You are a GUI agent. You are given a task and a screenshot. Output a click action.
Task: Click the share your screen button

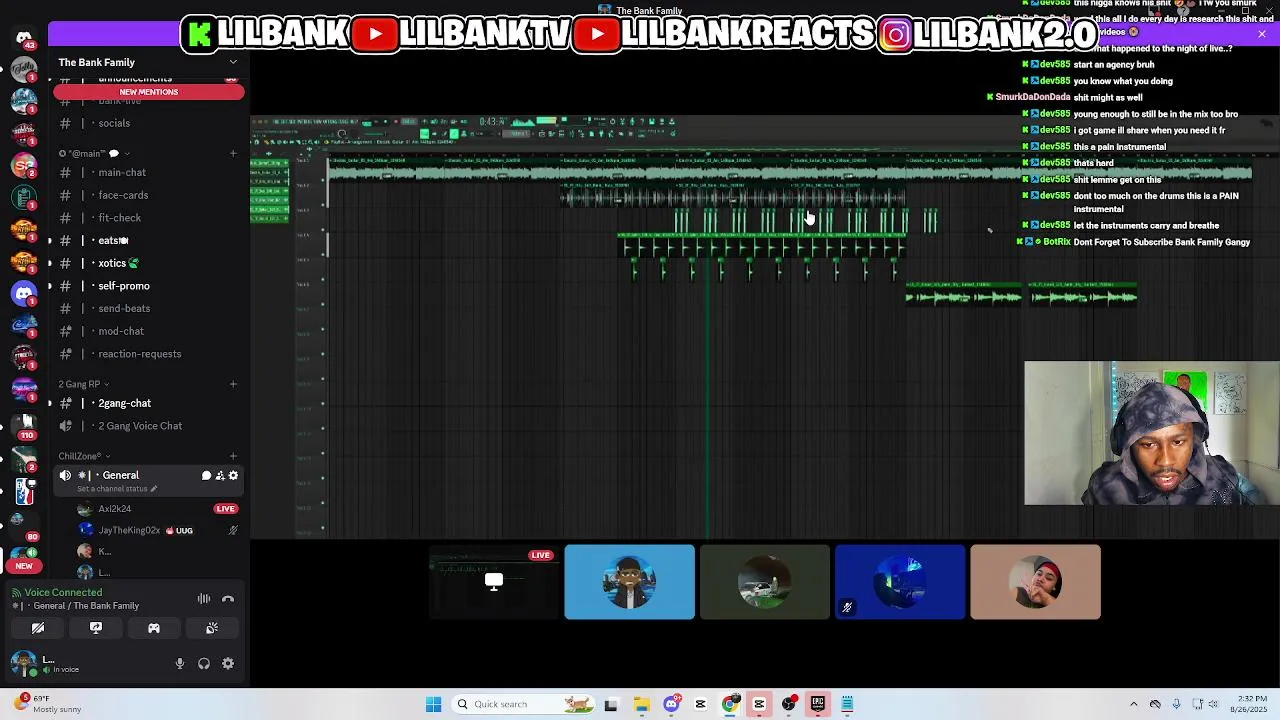pos(96,628)
